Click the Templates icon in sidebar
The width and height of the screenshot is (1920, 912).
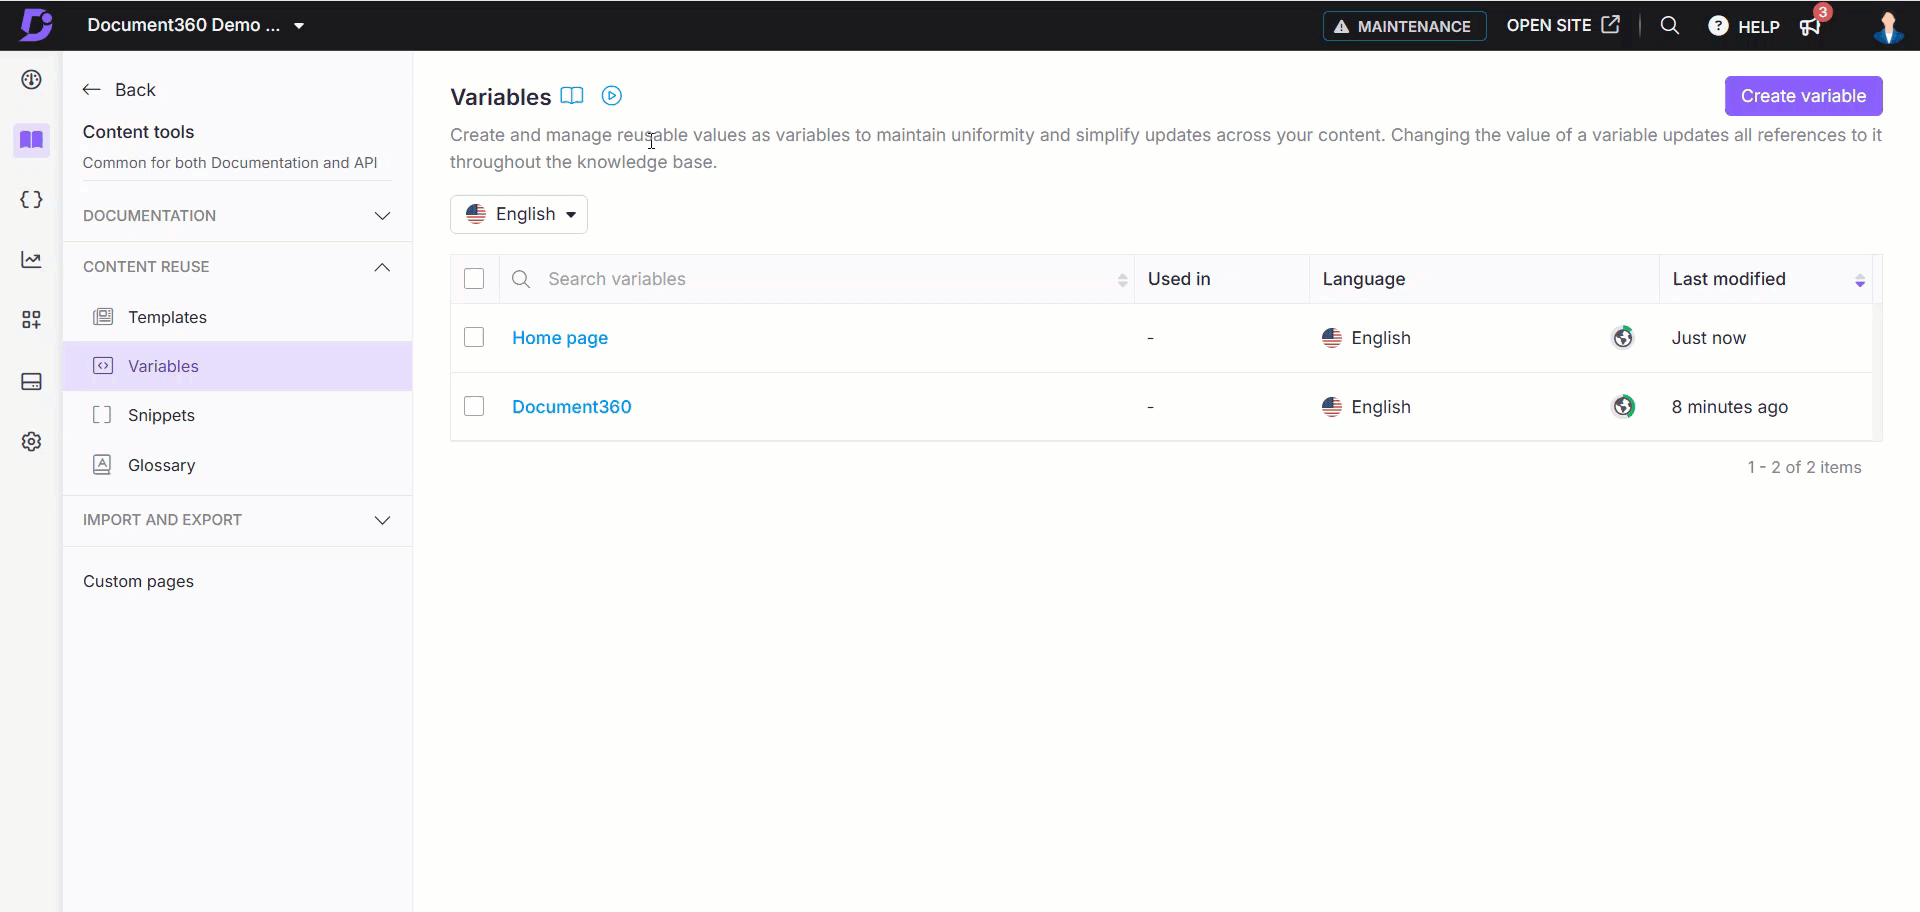[x=103, y=317]
